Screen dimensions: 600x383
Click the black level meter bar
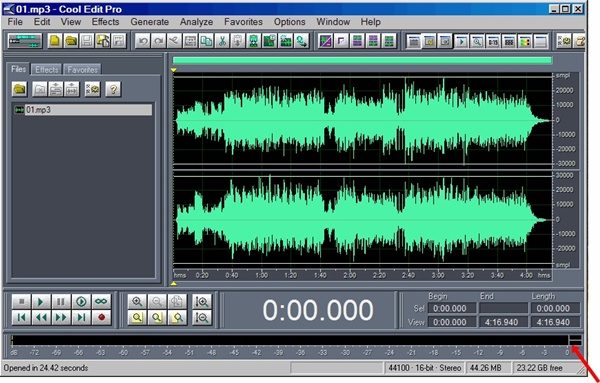[x=290, y=340]
